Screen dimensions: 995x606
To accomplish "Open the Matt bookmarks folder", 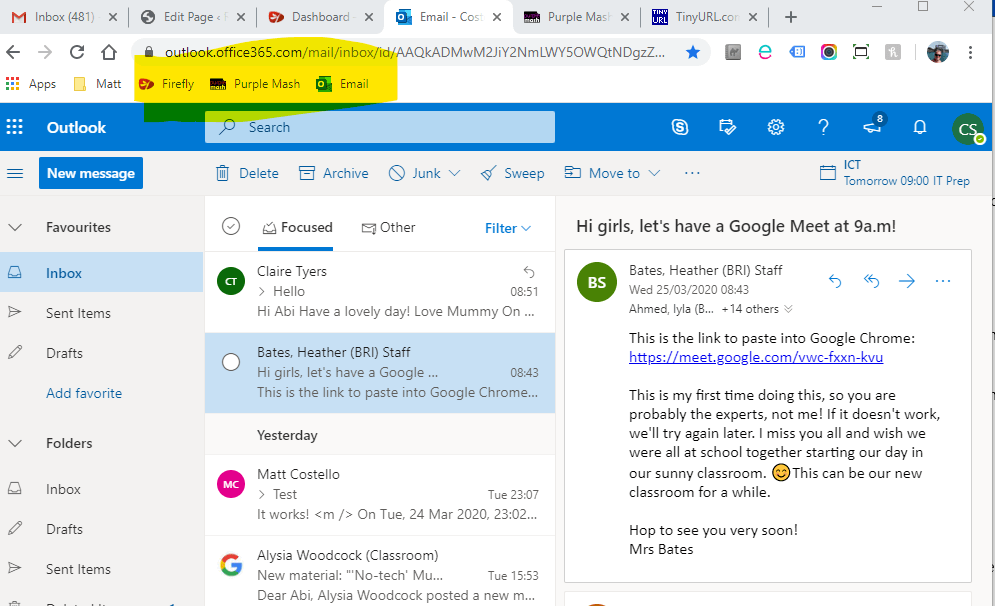I will pyautogui.click(x=98, y=84).
